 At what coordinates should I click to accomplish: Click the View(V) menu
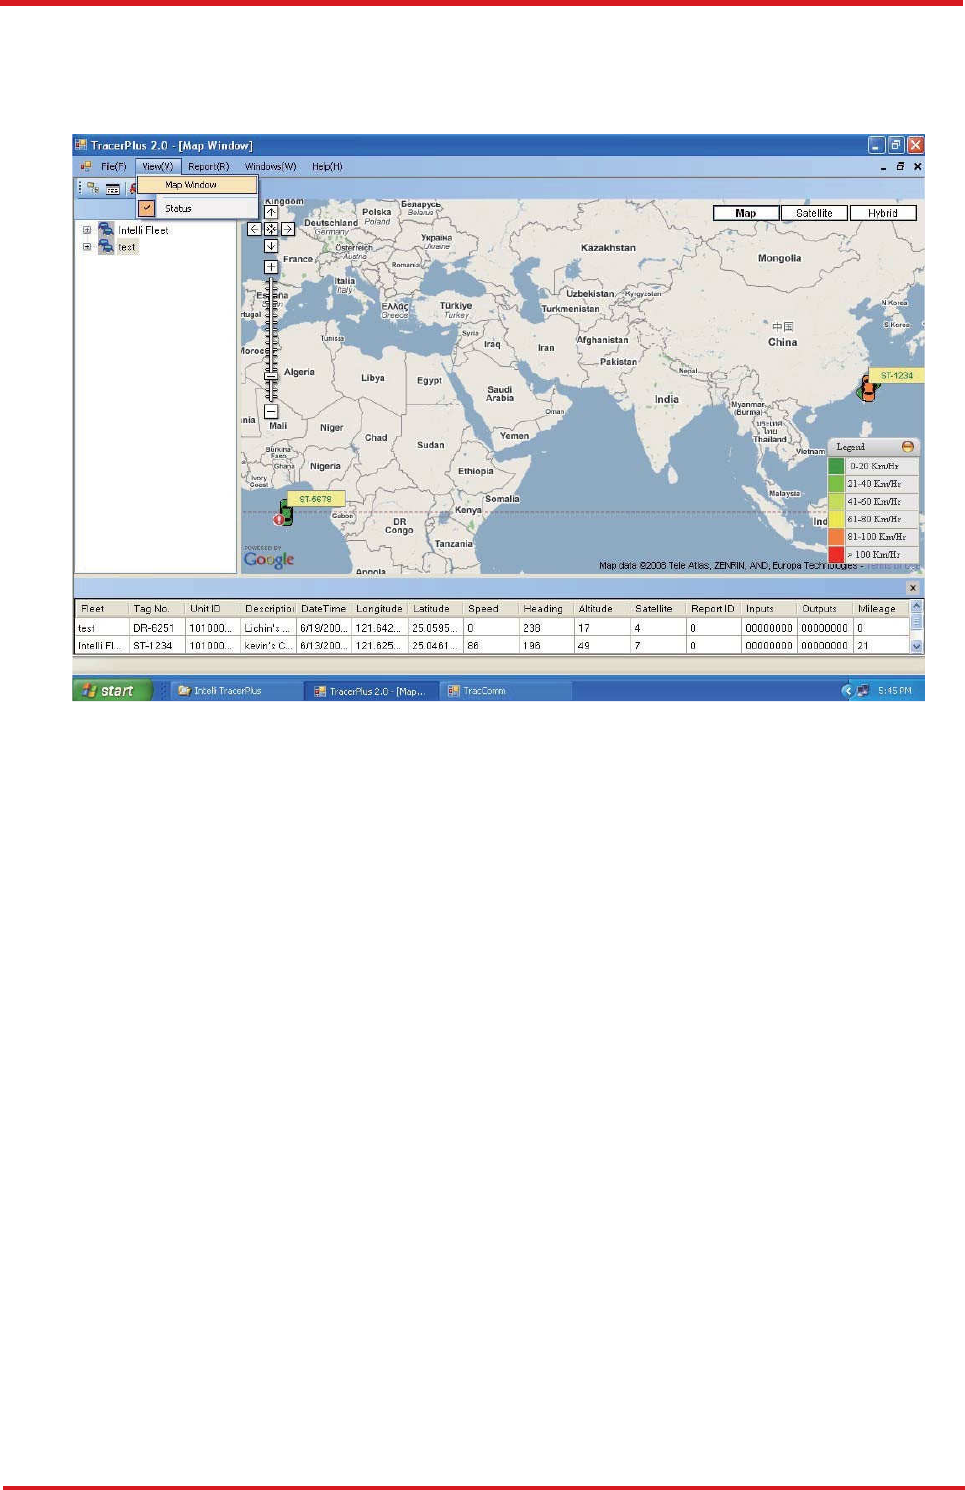(x=157, y=167)
